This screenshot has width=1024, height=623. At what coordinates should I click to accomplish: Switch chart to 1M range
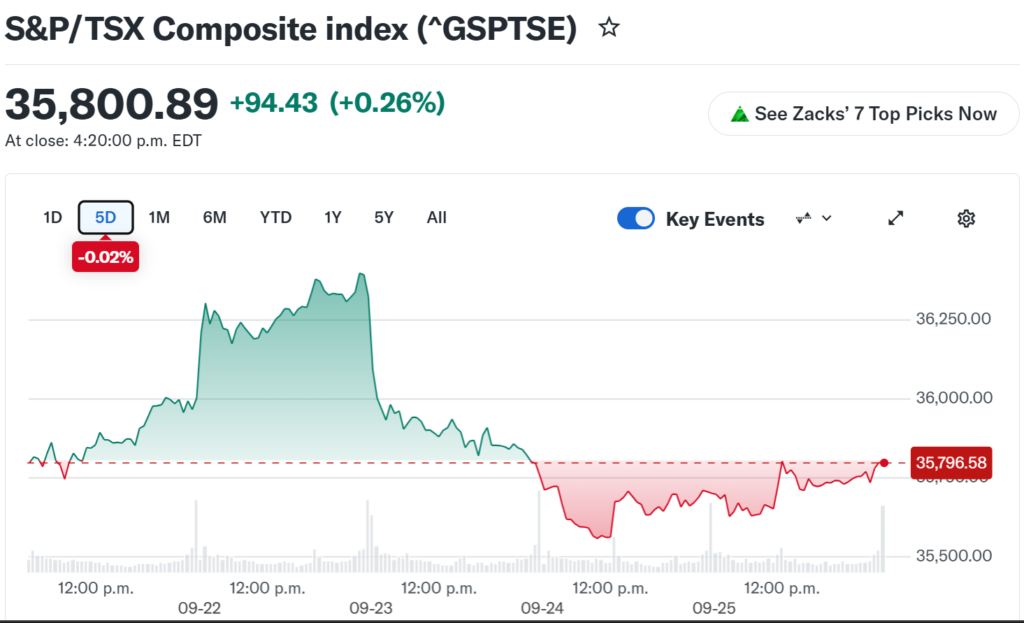coord(159,217)
